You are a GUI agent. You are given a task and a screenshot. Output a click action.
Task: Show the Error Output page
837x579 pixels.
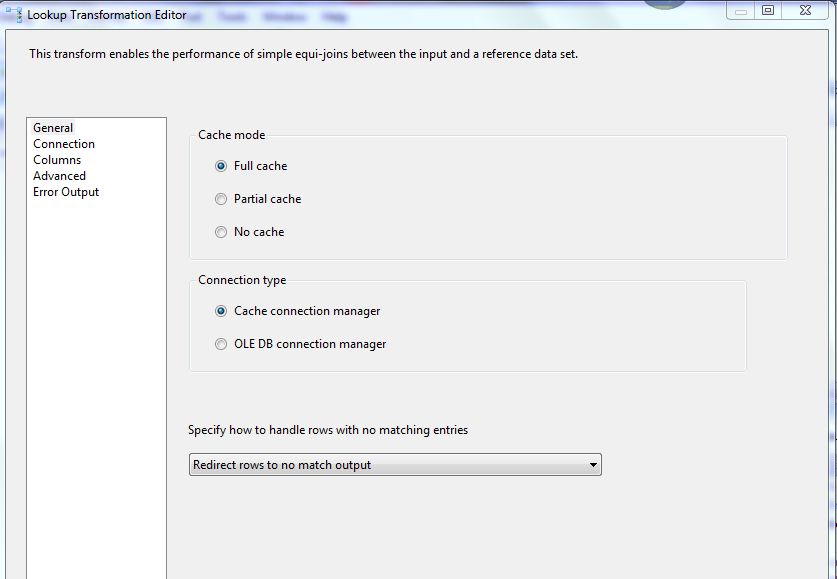66,192
